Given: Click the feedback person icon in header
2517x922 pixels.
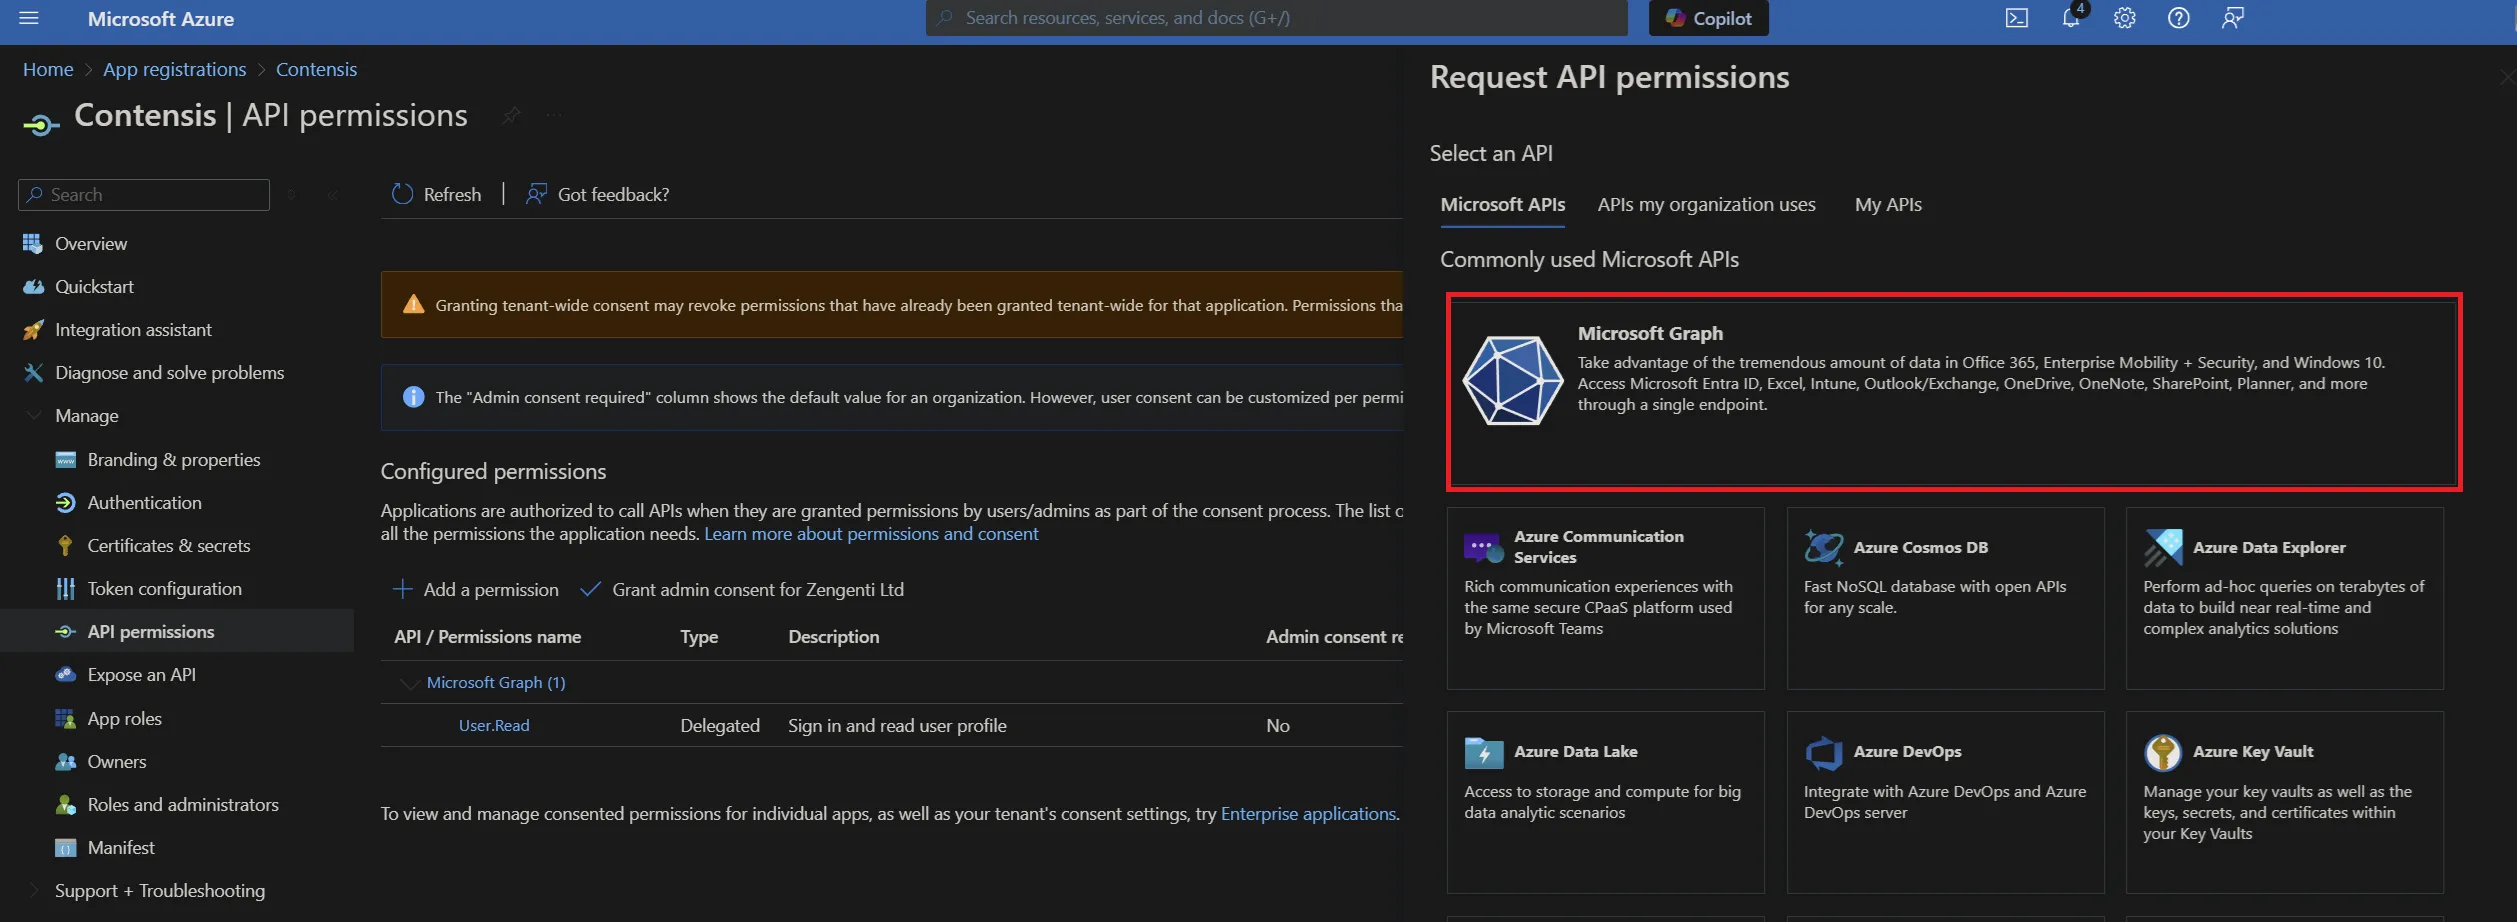Looking at the screenshot, I should (x=2233, y=18).
